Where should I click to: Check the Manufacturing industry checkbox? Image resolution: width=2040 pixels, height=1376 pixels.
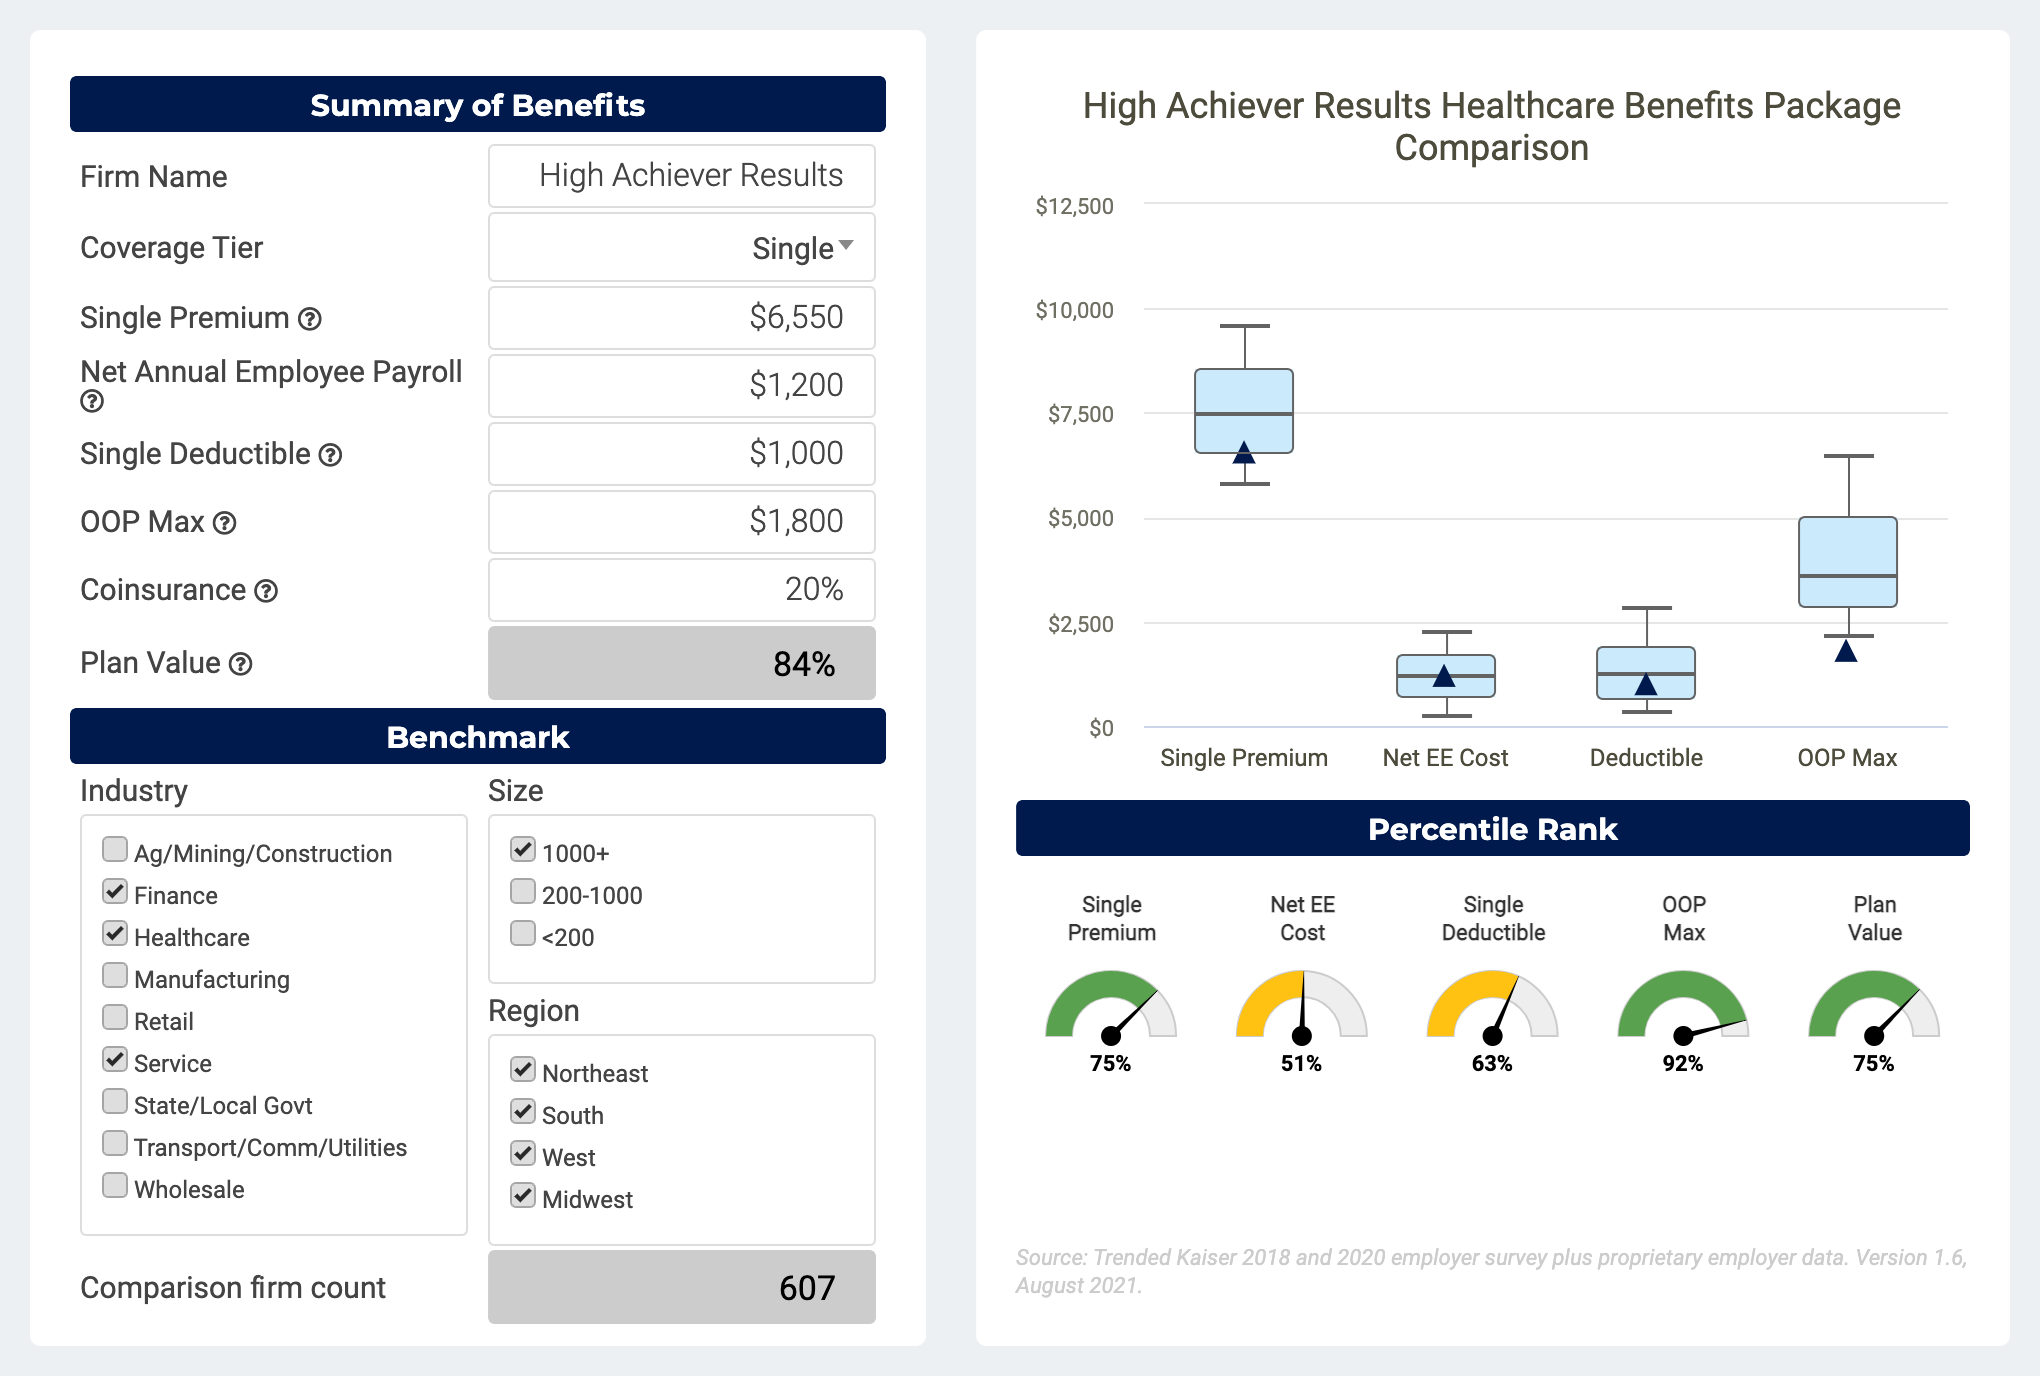pyautogui.click(x=115, y=976)
